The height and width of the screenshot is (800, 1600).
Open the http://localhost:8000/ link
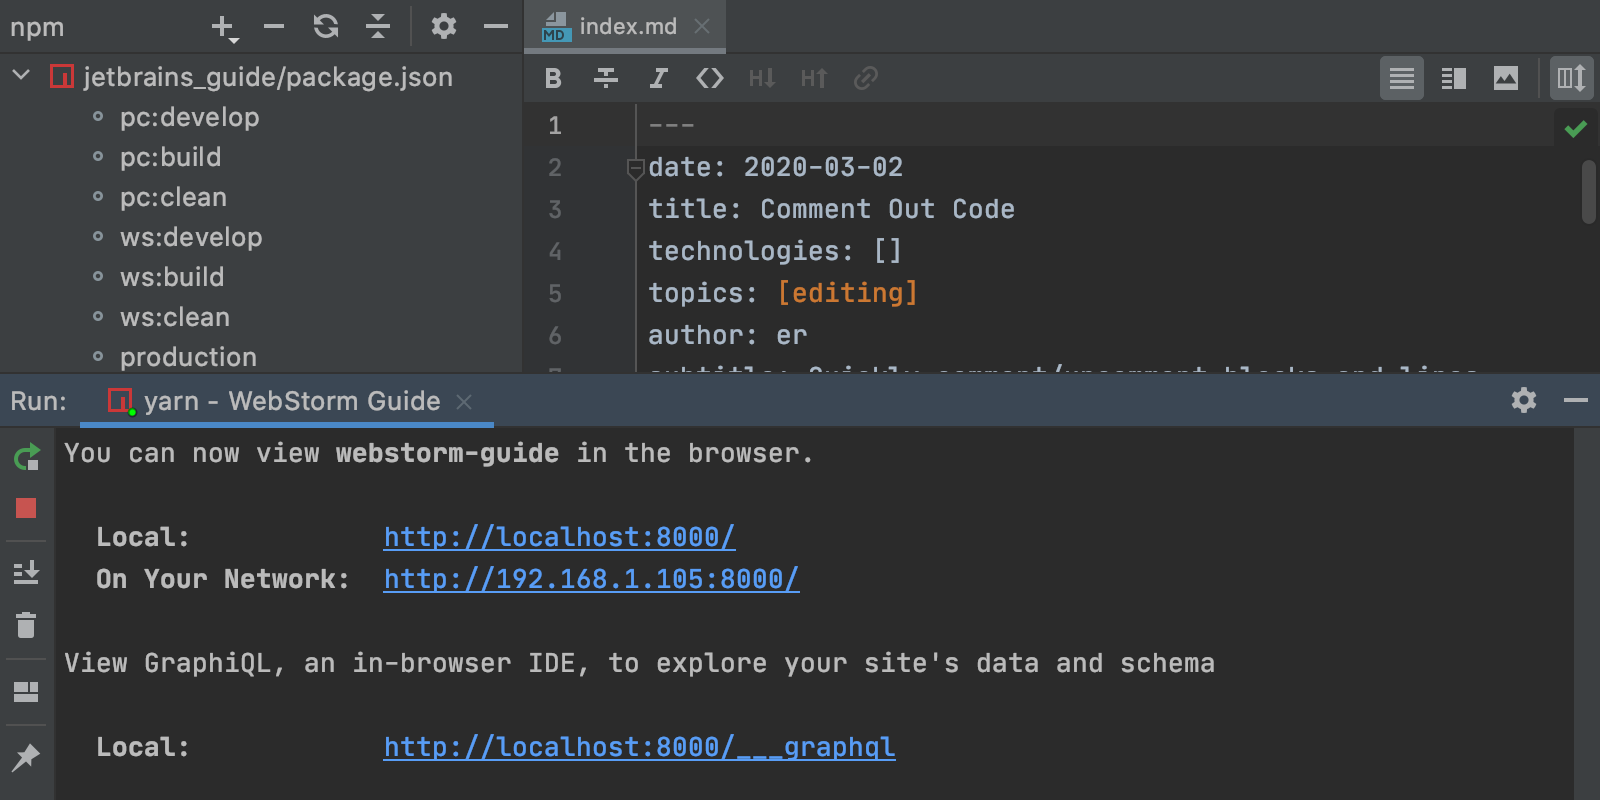(559, 537)
